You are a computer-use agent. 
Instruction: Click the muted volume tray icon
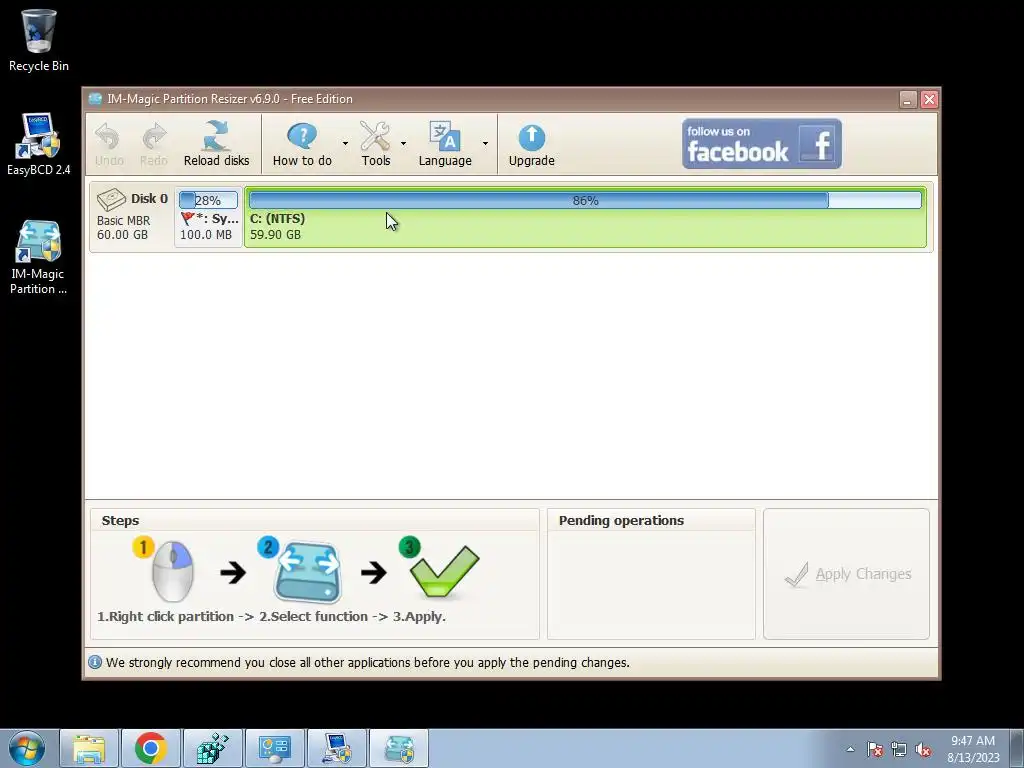pos(923,749)
